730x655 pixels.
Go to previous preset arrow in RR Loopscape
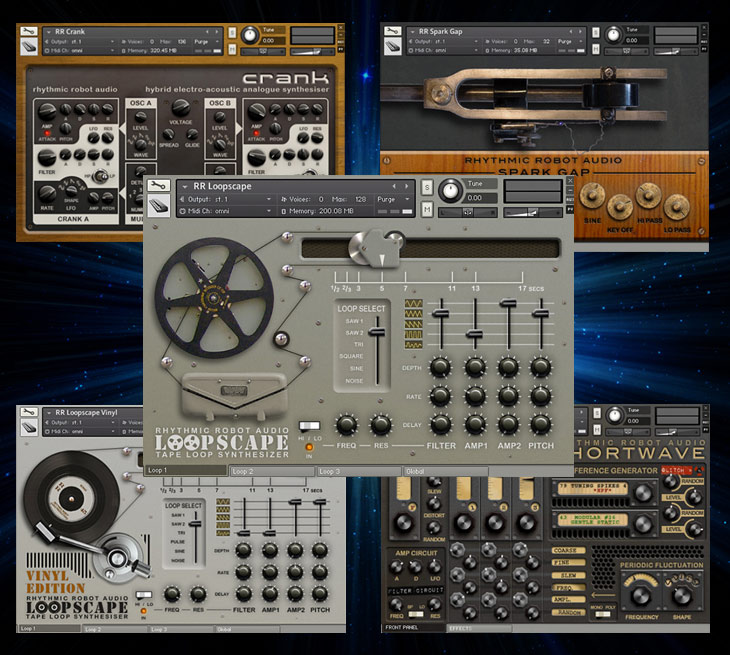(394, 186)
